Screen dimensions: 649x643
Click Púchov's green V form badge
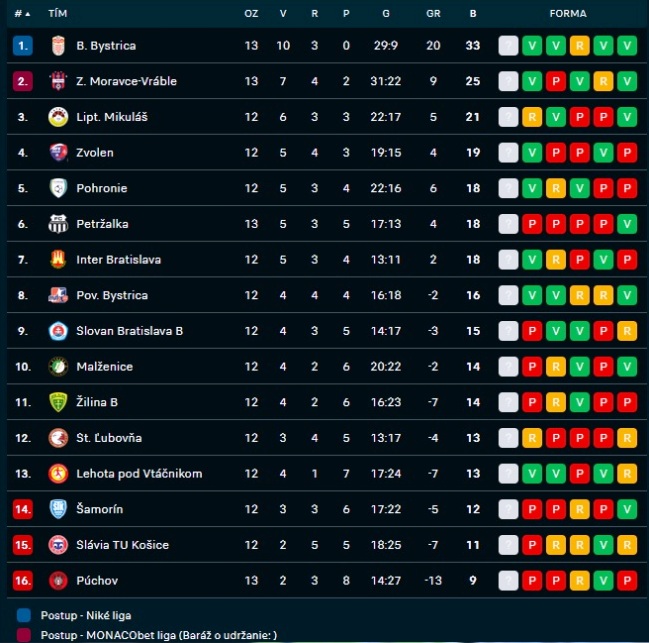point(603,581)
